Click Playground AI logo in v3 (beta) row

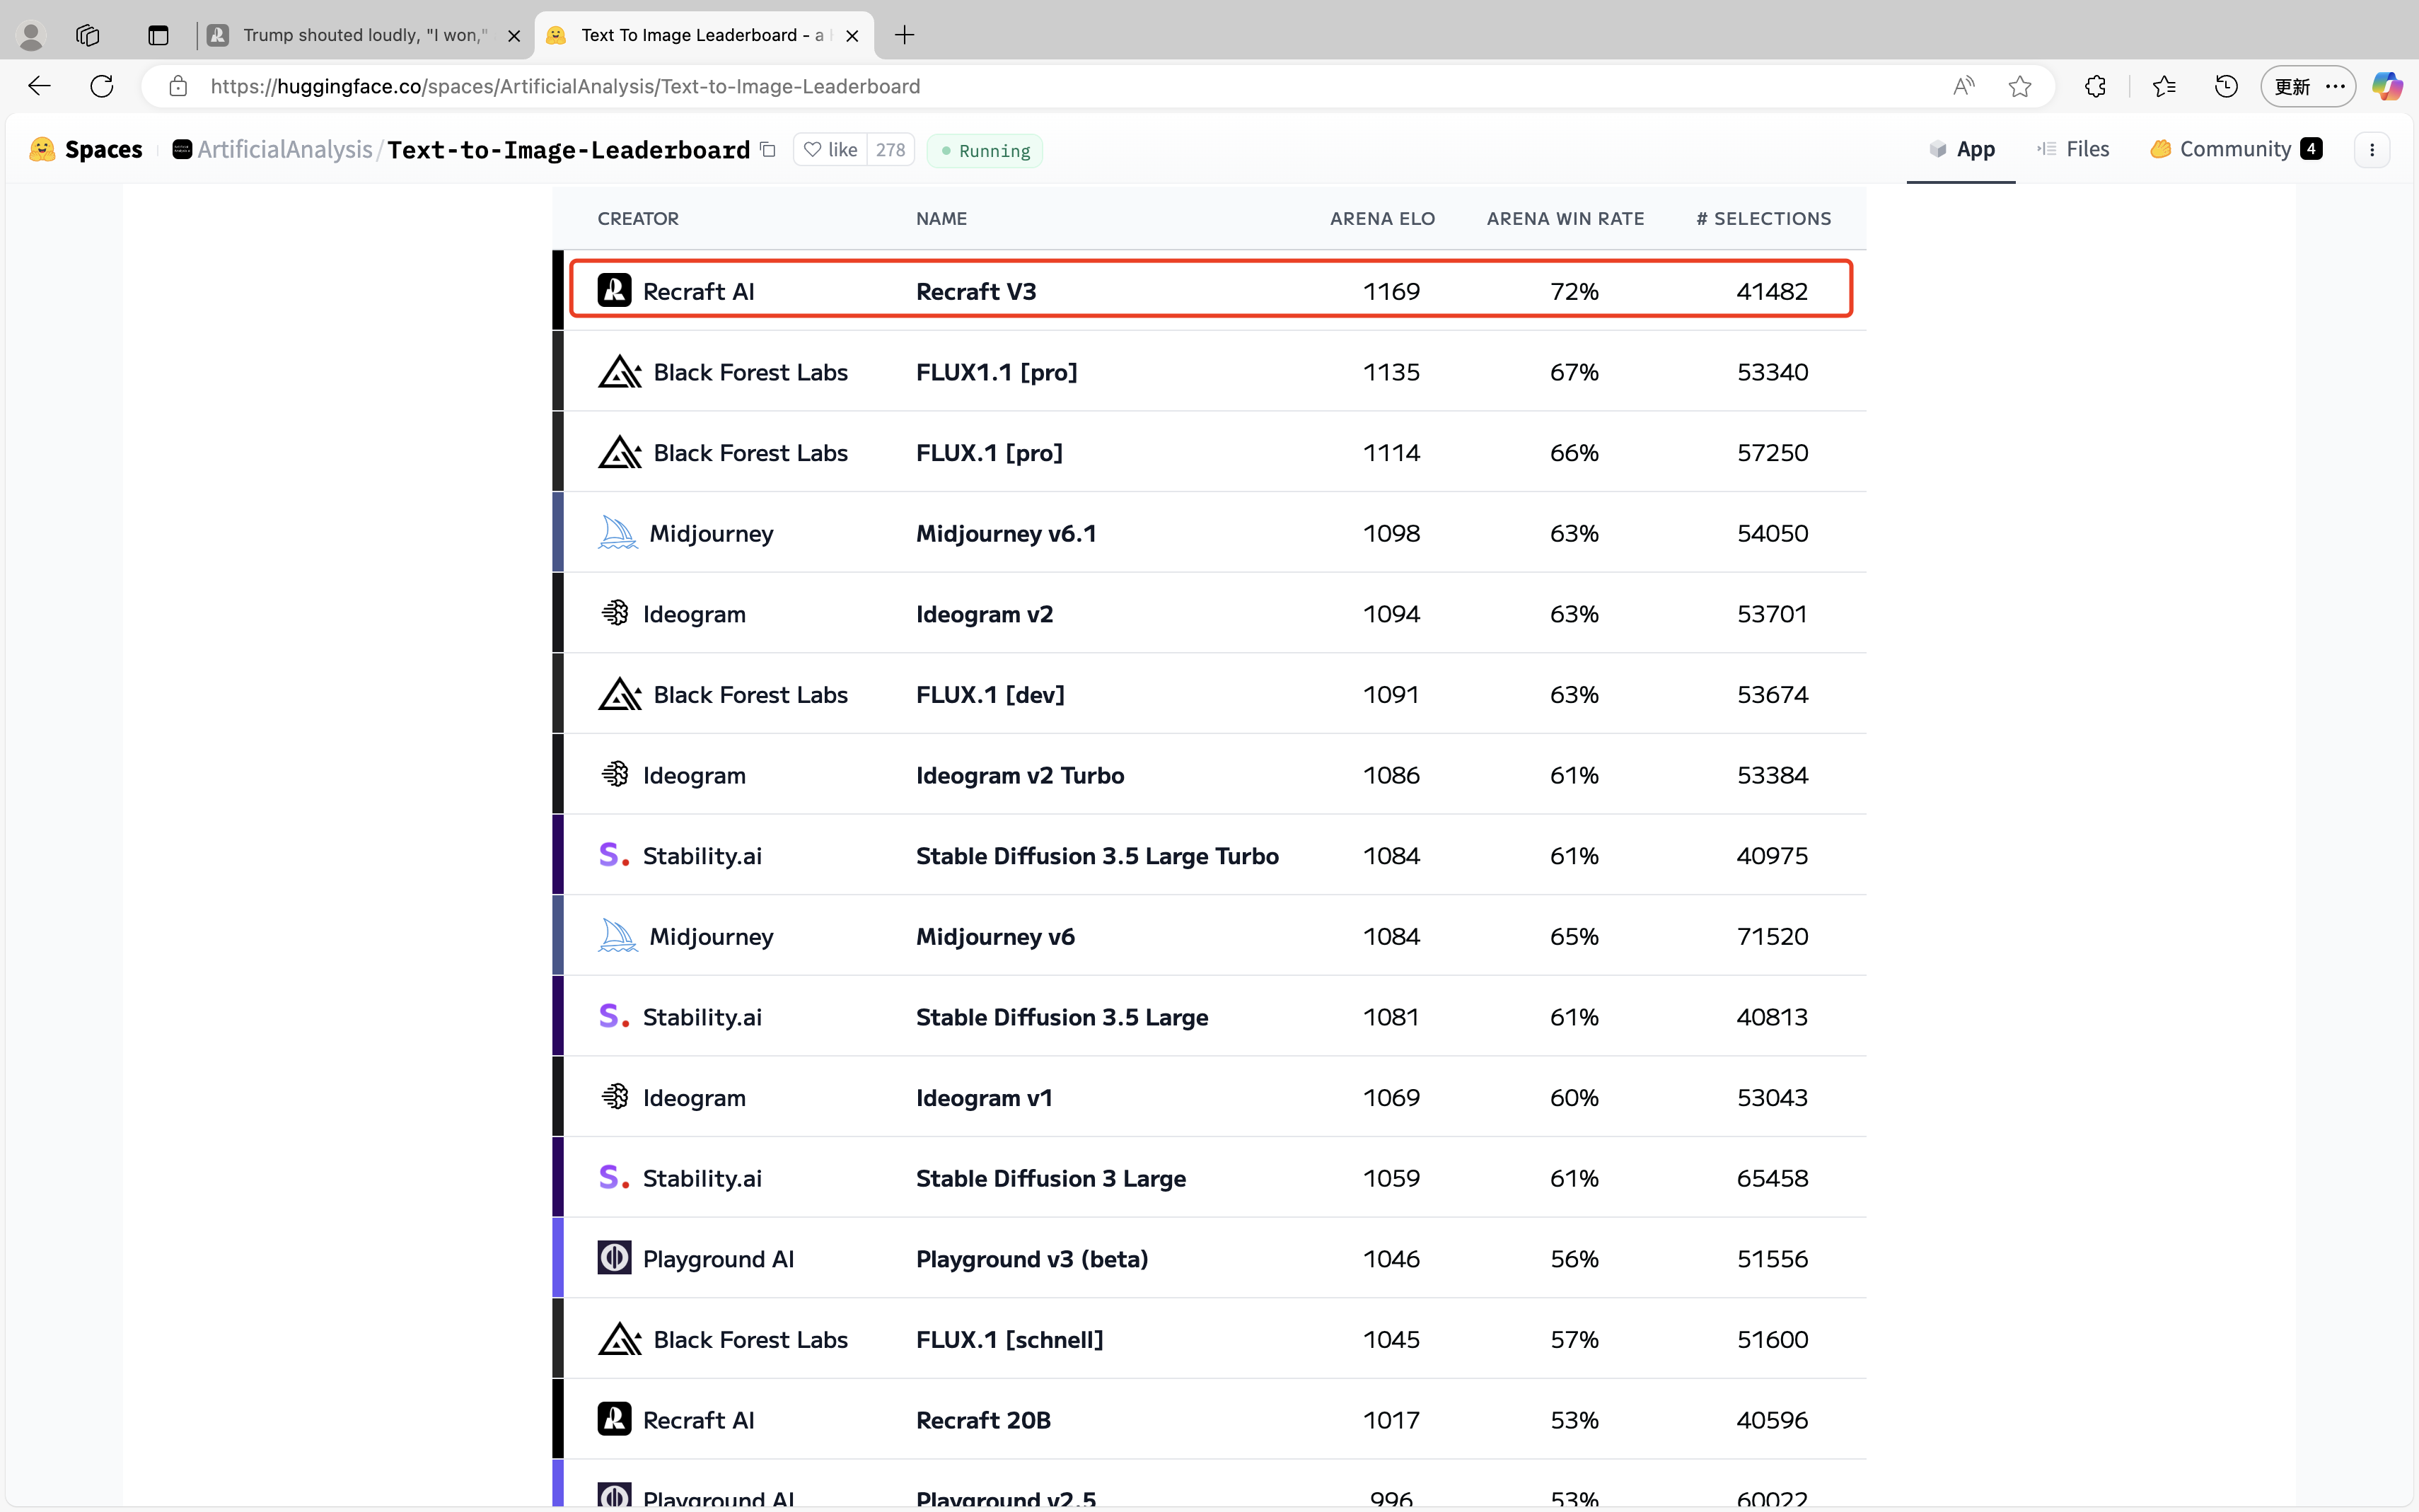[614, 1257]
